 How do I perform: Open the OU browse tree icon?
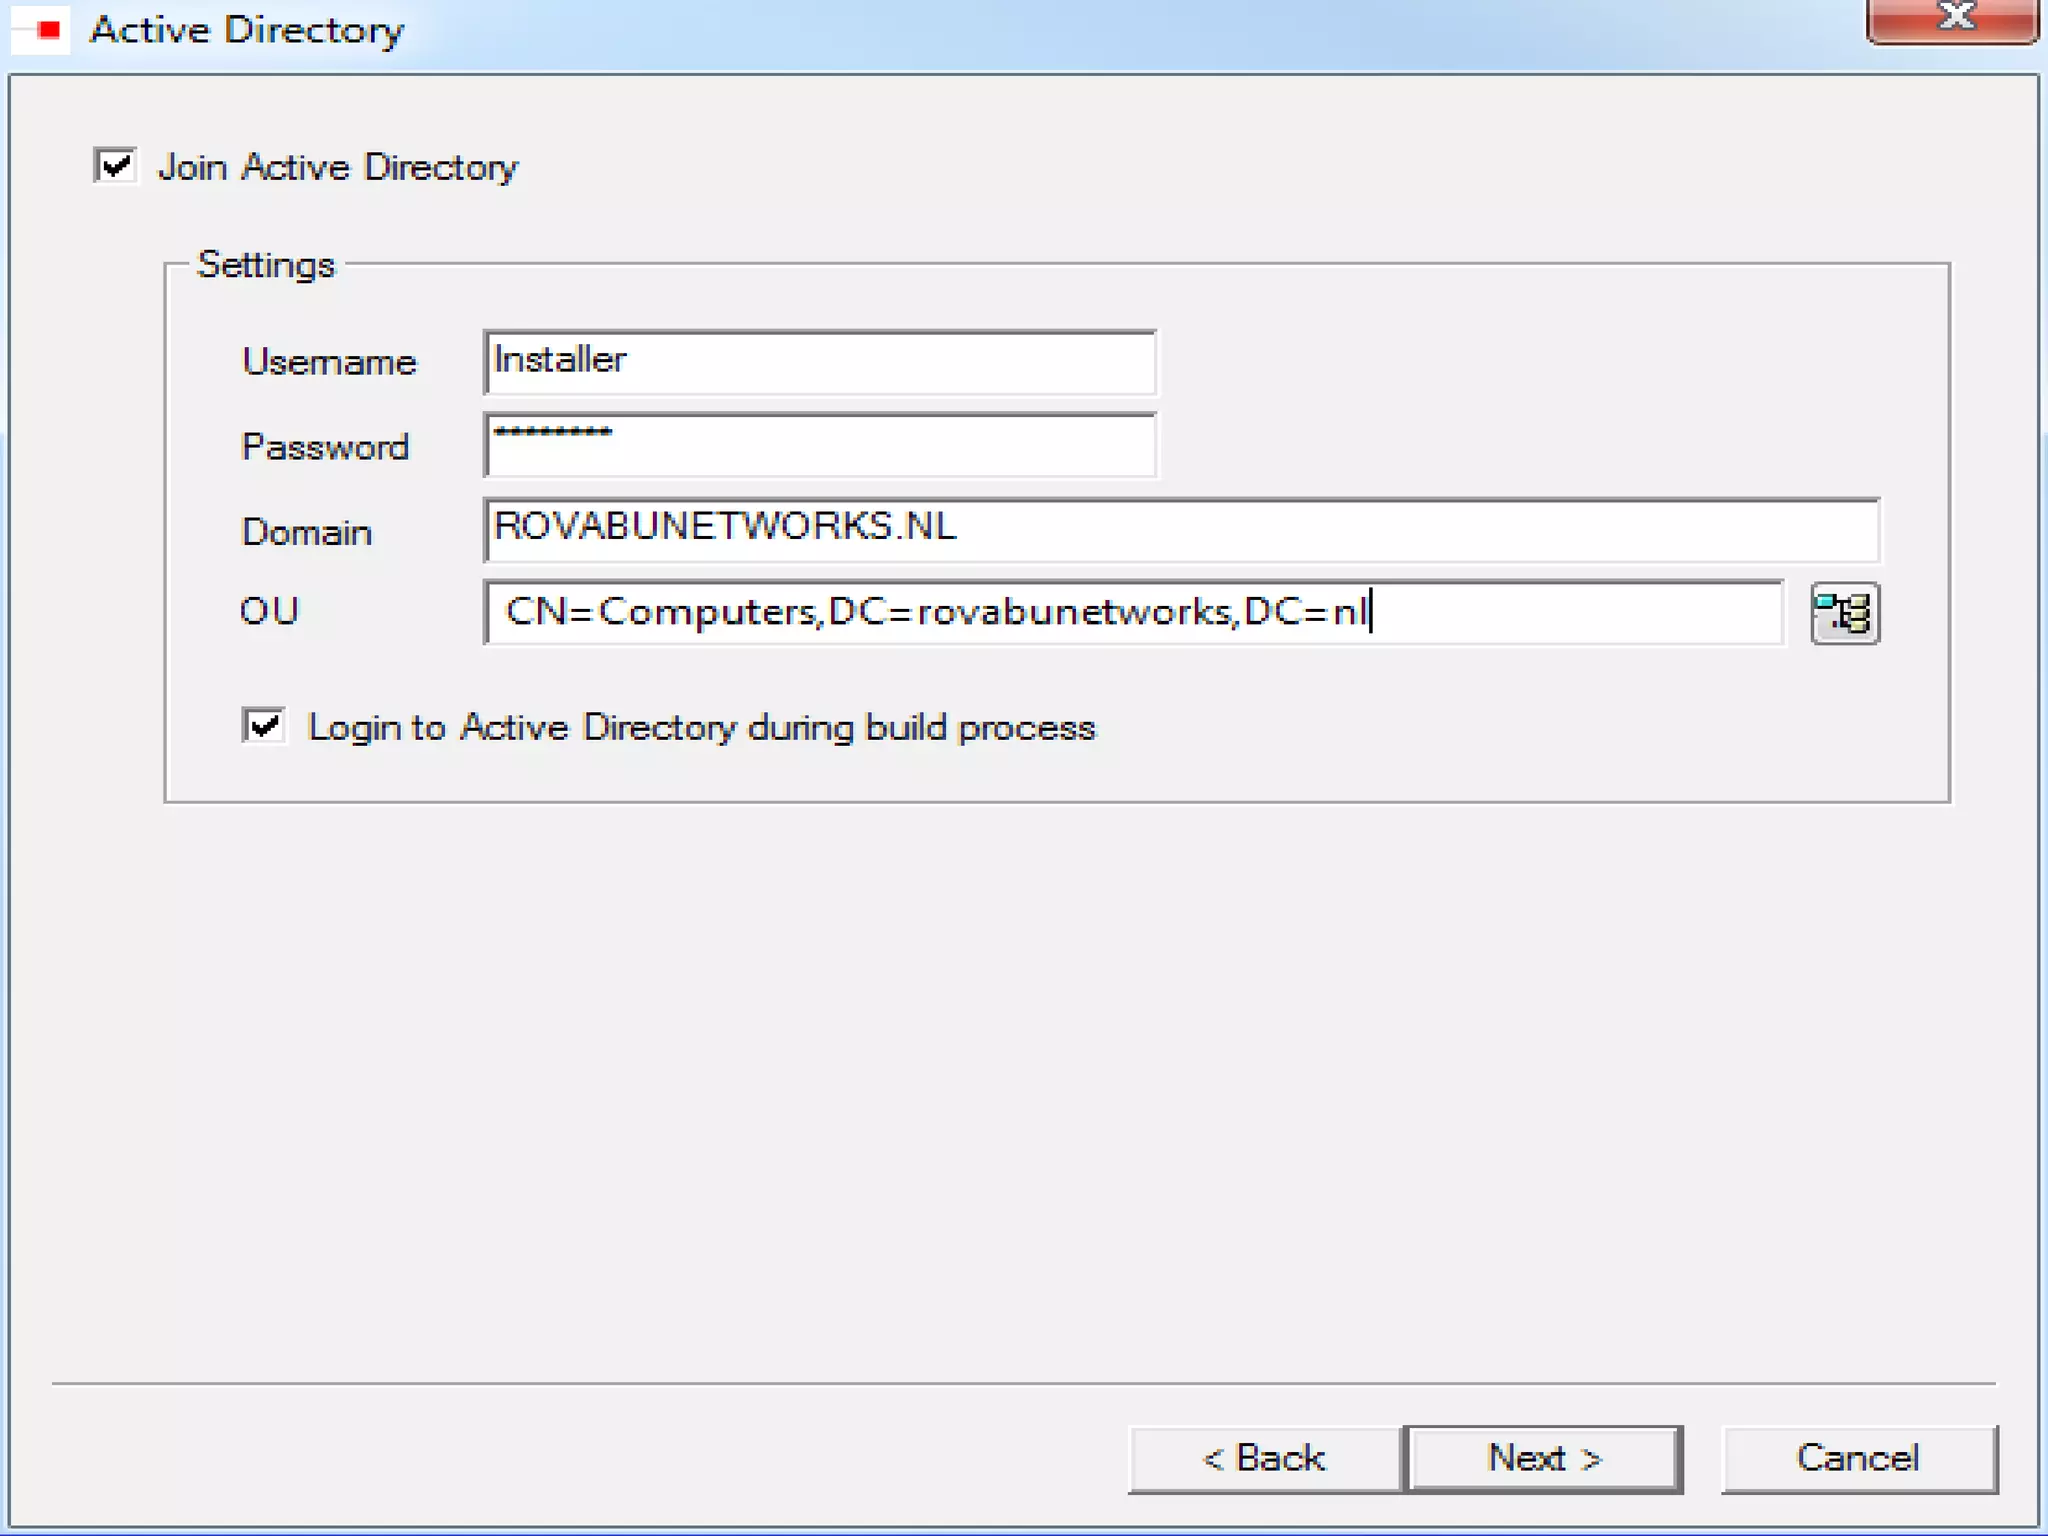pos(1845,613)
